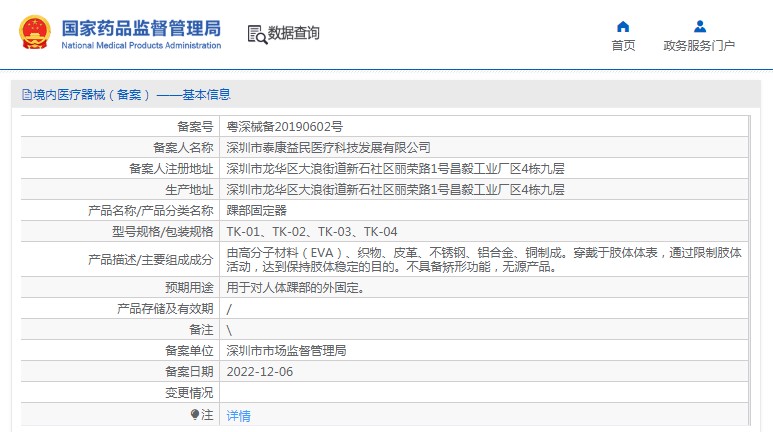Click the 备案号 label
Image resolution: width=773 pixels, height=432 pixels.
tap(195, 127)
